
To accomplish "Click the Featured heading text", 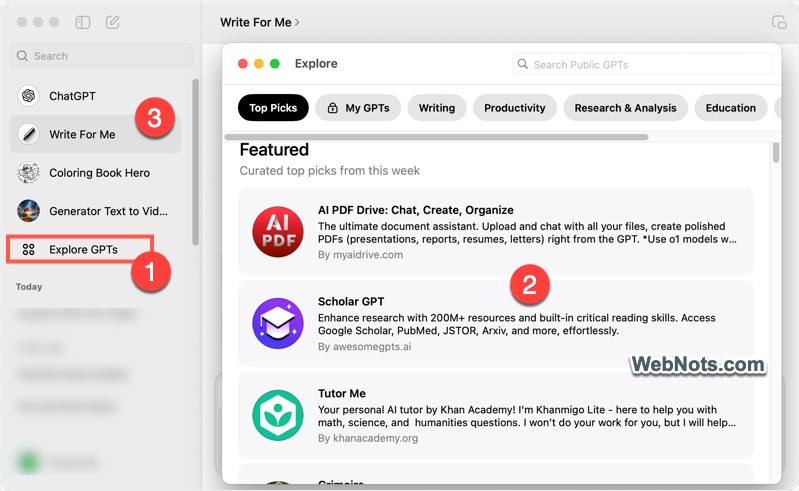I will [274, 150].
